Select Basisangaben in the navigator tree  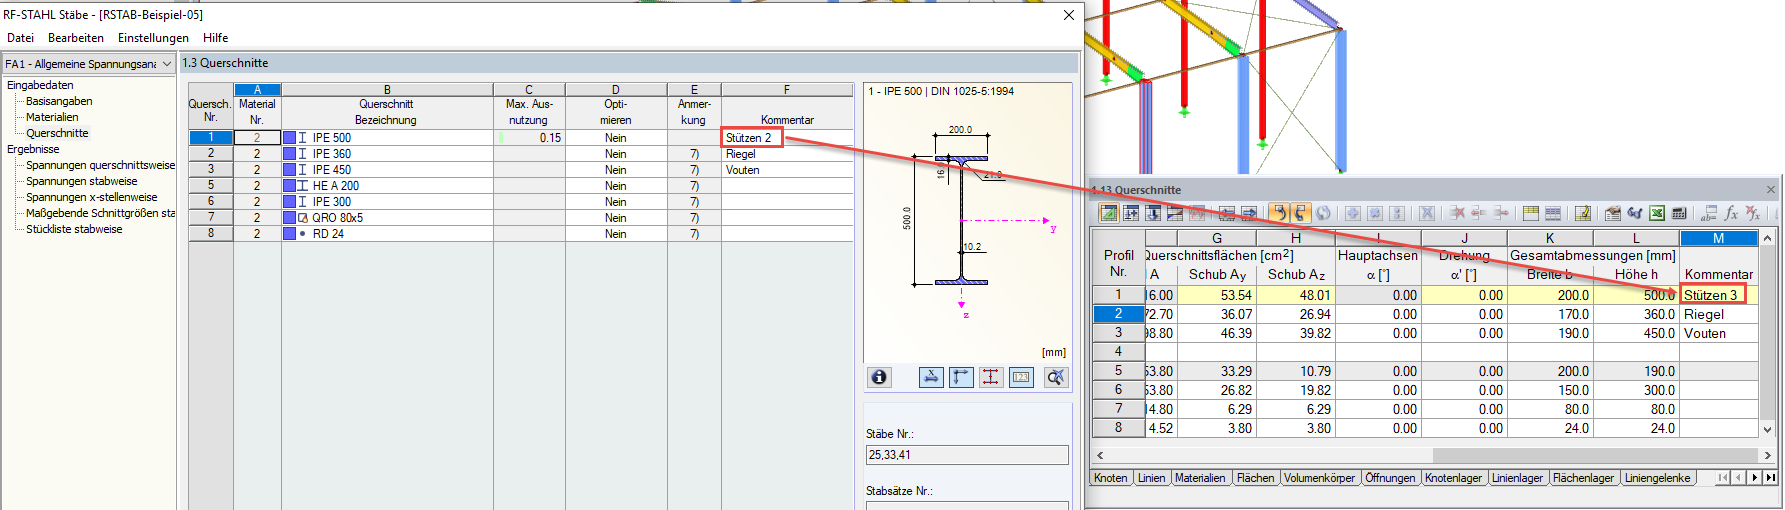59,101
